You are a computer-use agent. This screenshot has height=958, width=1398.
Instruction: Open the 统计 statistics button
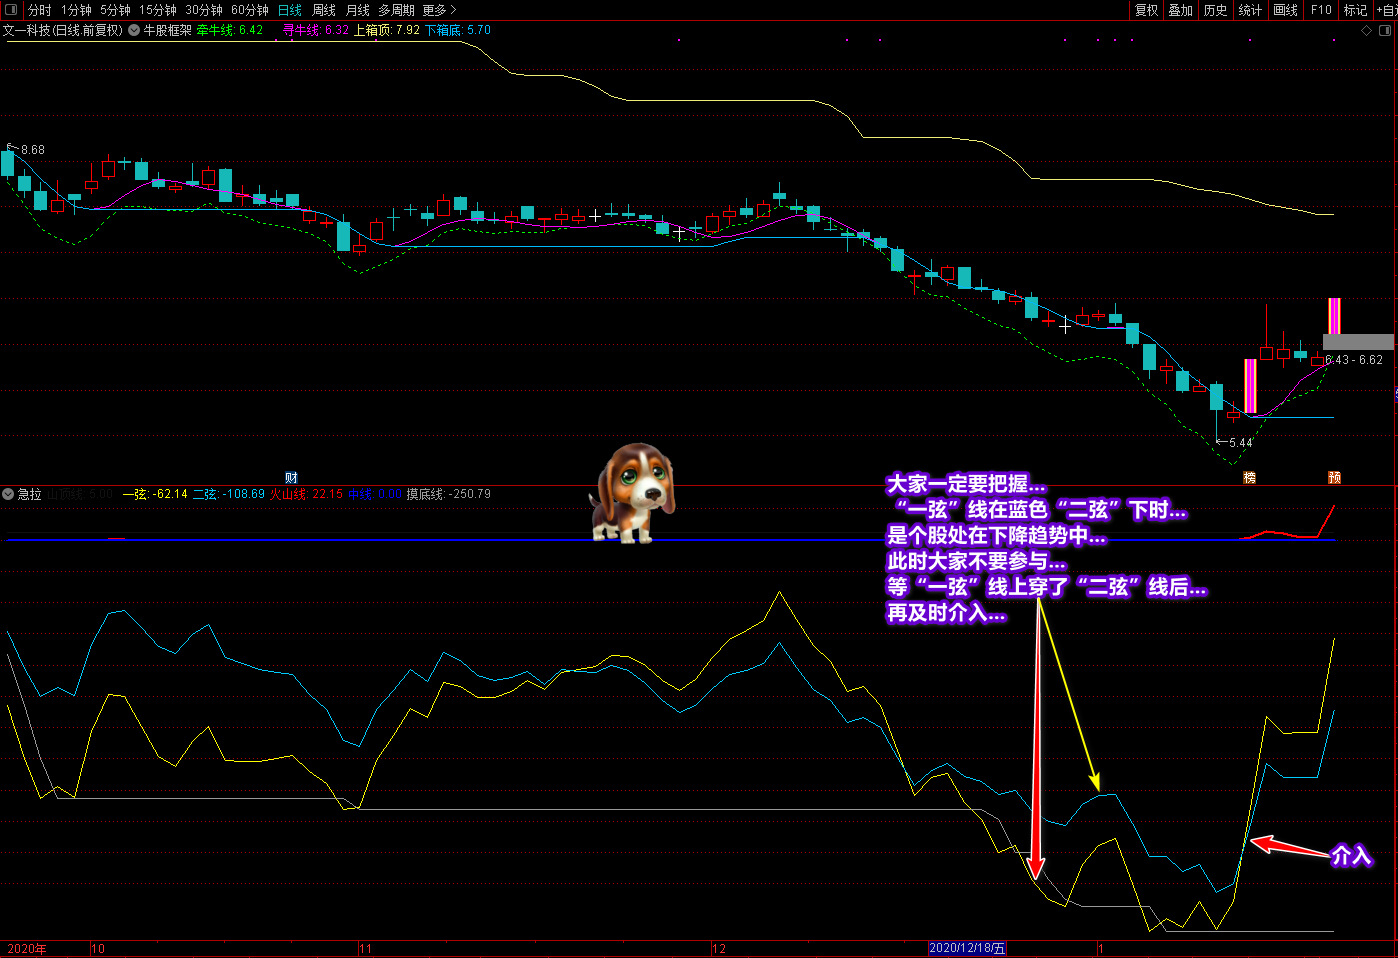coord(1250,10)
